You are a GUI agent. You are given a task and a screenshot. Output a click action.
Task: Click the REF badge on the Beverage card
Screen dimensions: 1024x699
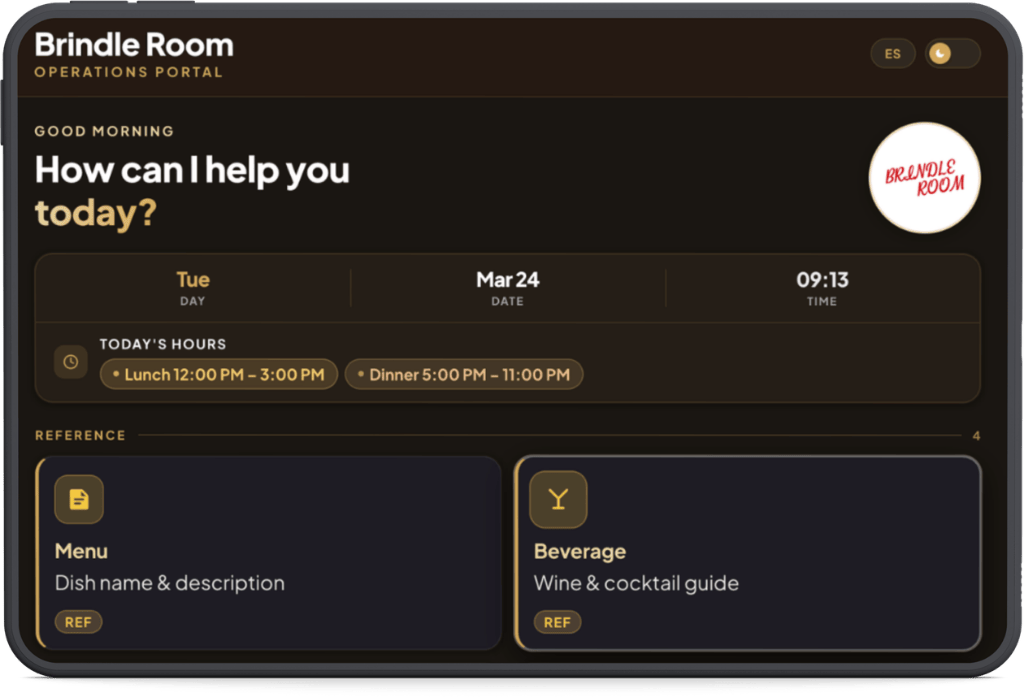point(557,621)
